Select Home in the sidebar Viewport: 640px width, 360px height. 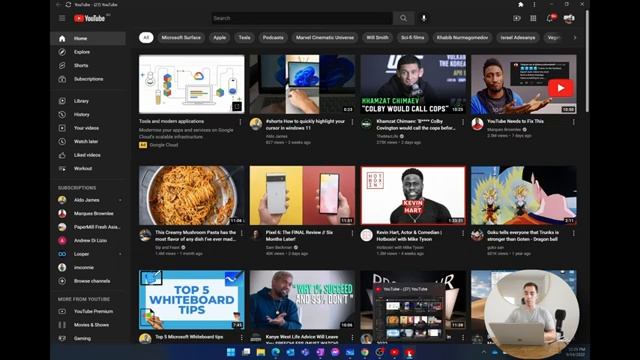tap(89, 38)
